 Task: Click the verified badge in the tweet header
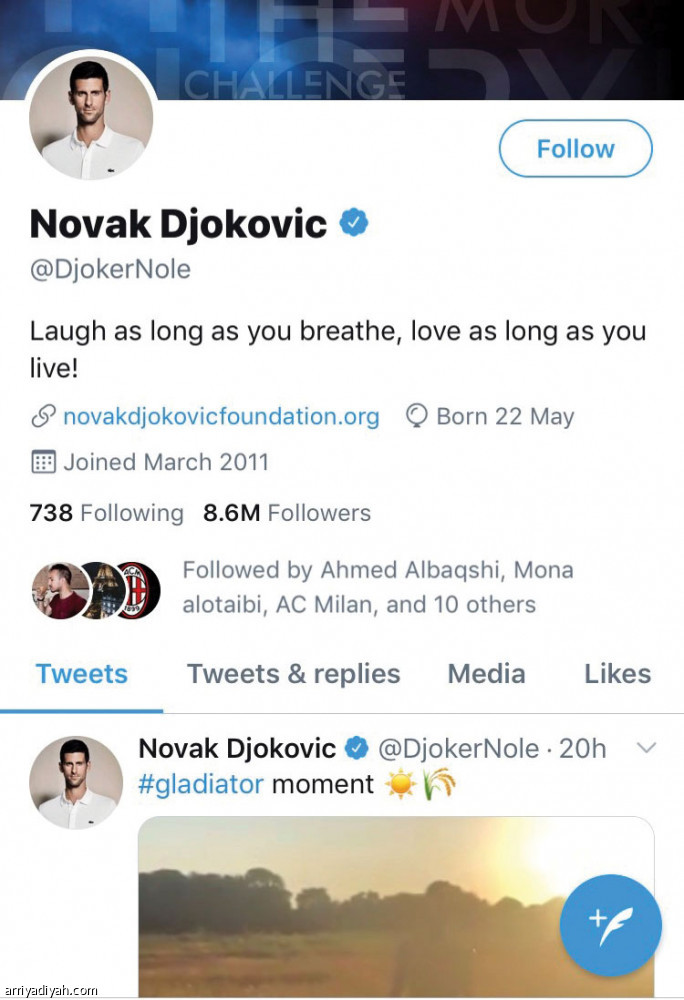tap(355, 748)
